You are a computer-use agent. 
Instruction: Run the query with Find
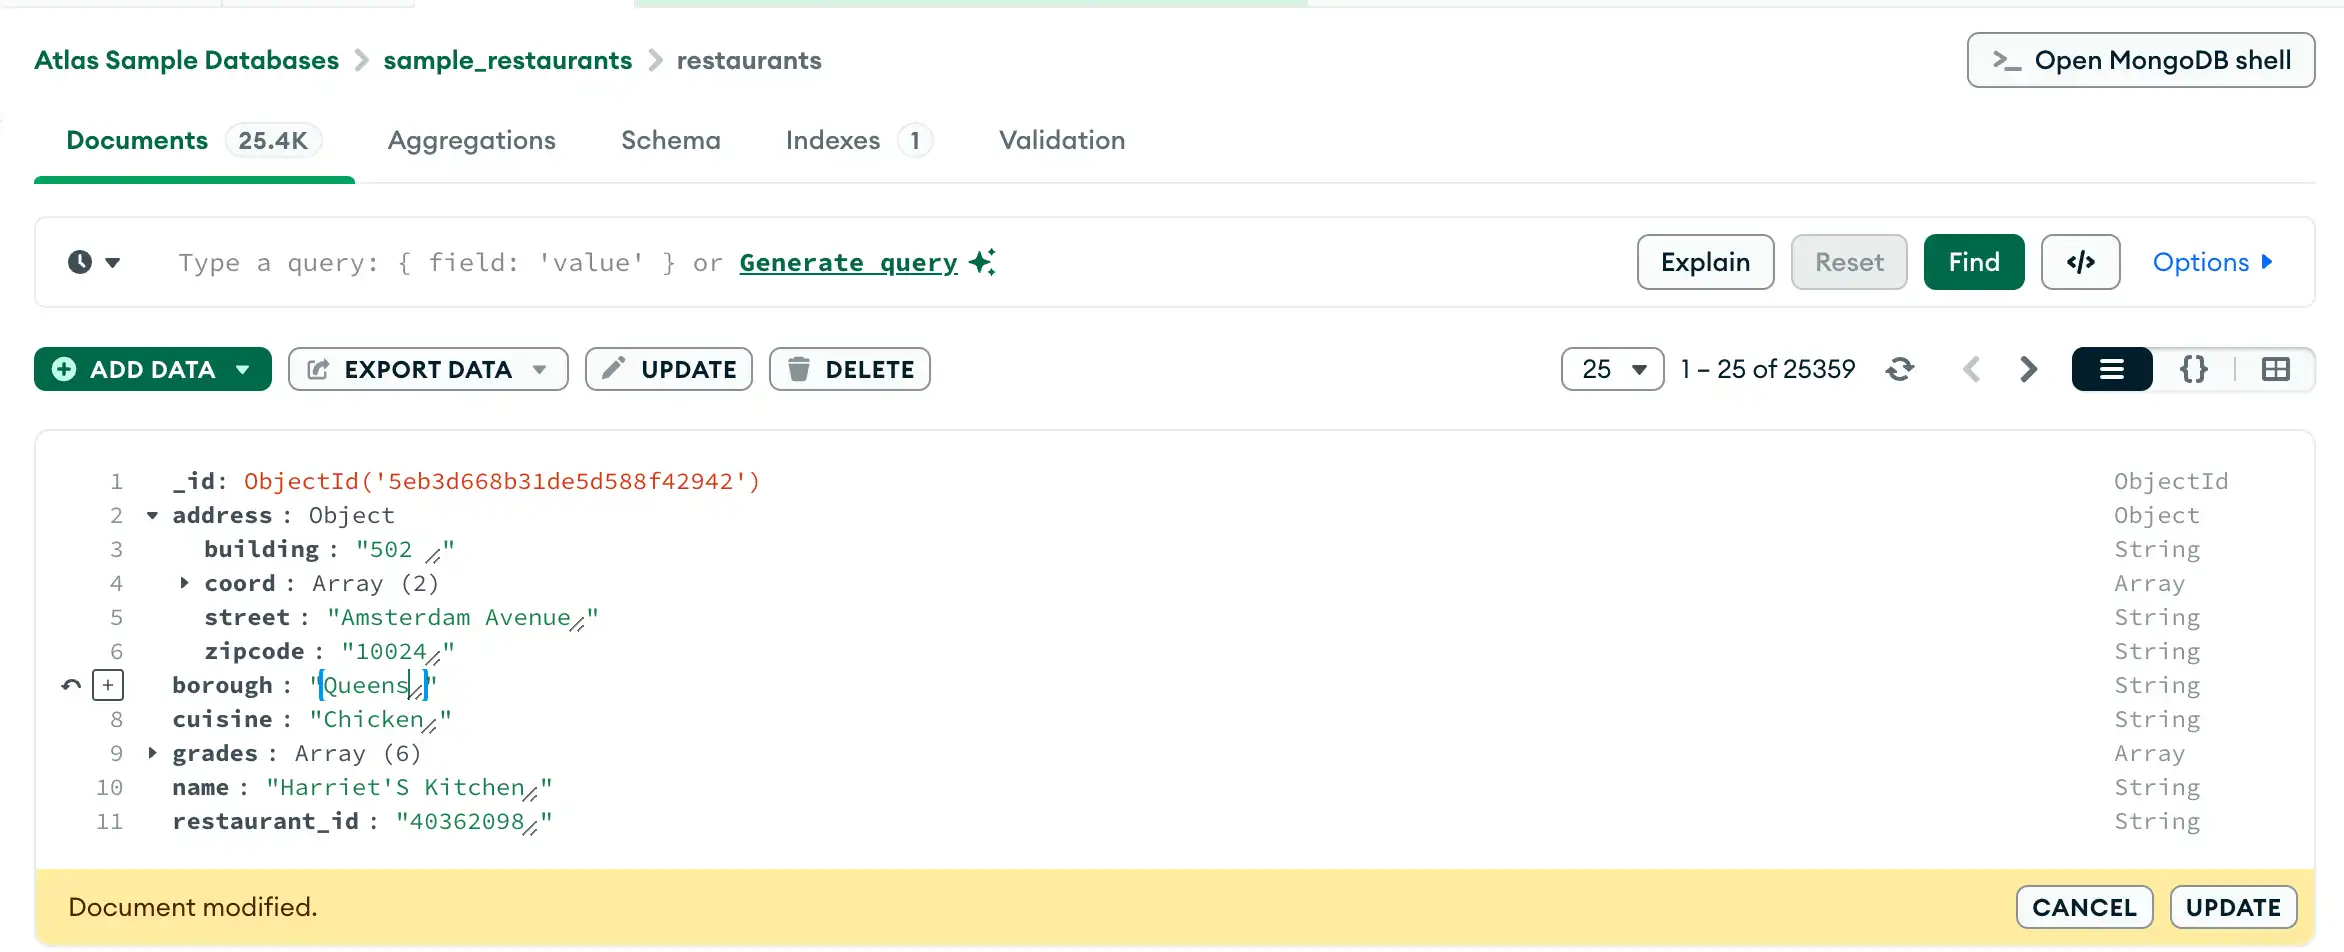(1973, 262)
